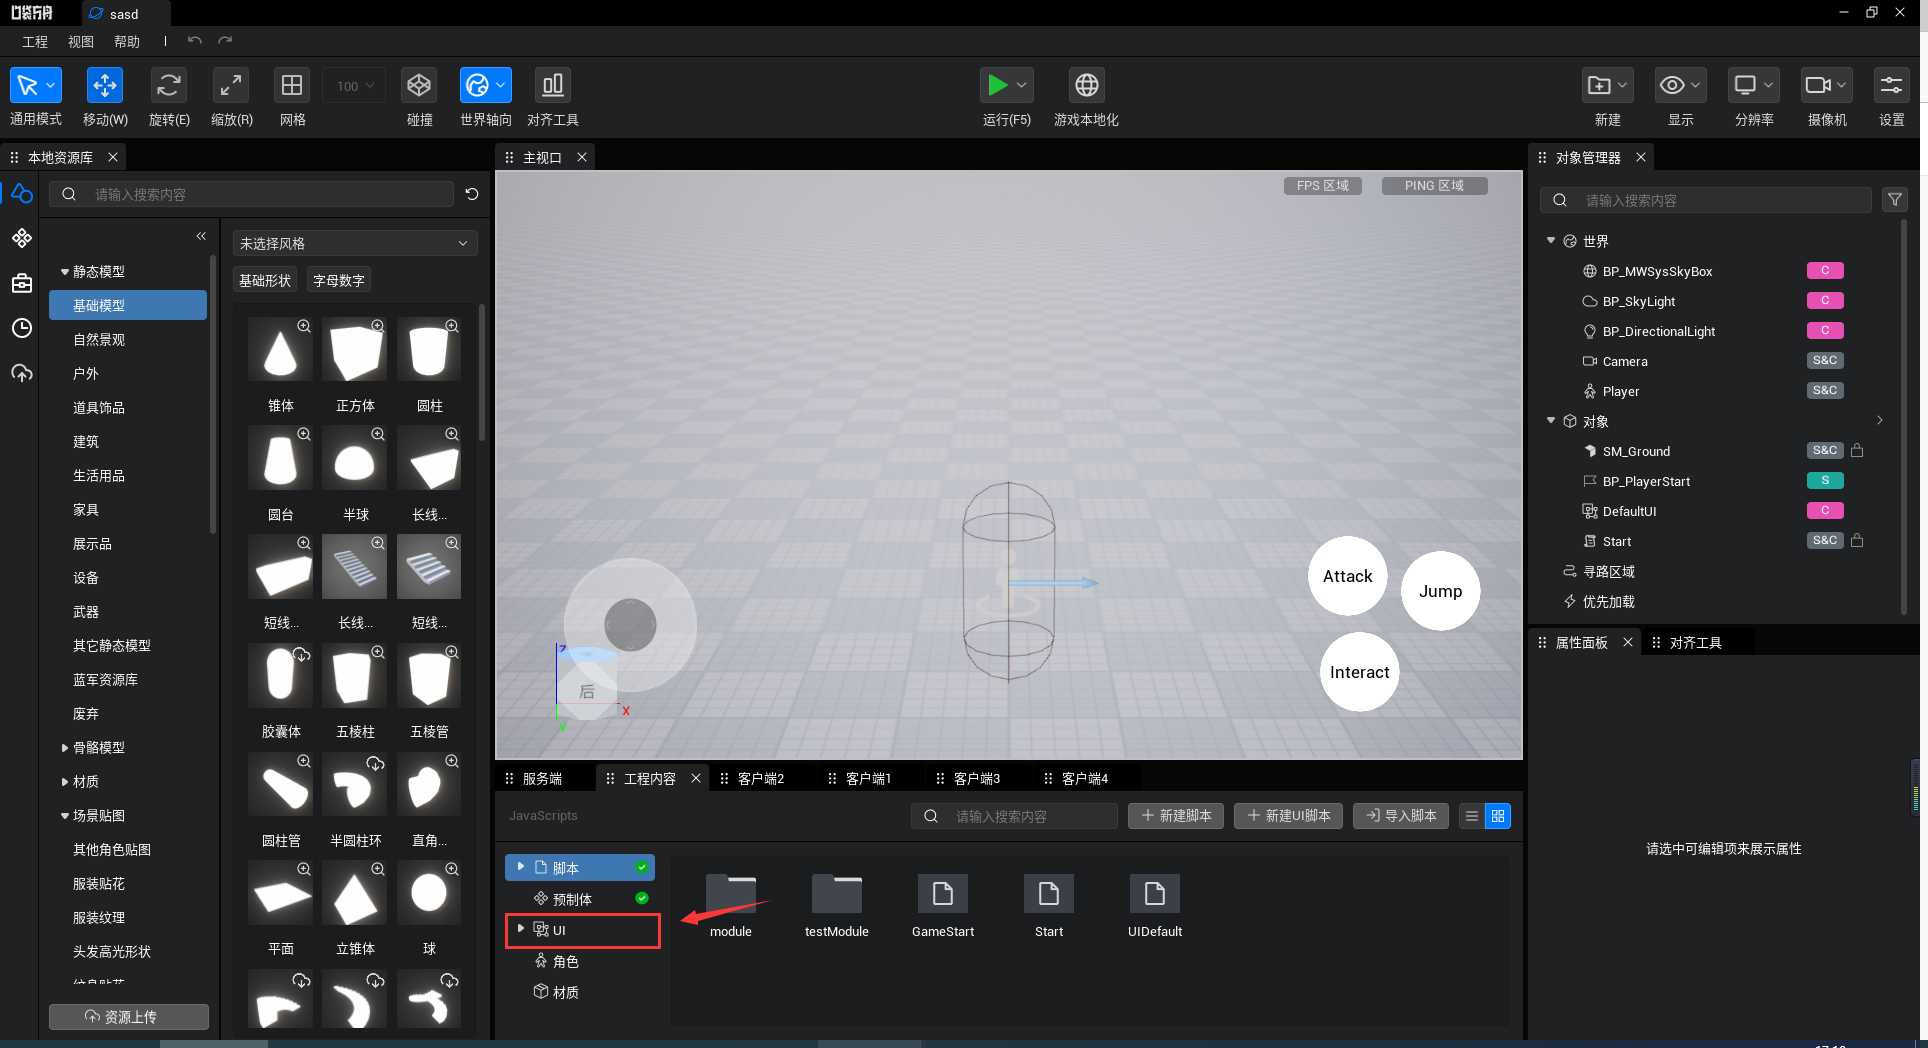
Task: Select BP_DirectionalLight in object manager
Action: click(x=1658, y=331)
